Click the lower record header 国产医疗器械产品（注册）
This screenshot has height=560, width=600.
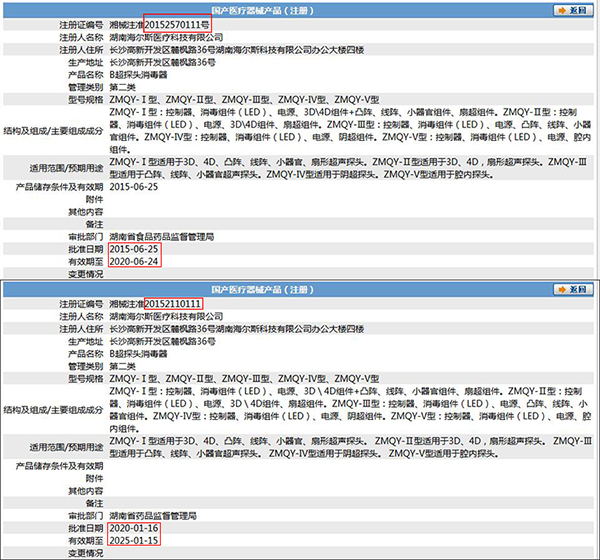tap(301, 289)
